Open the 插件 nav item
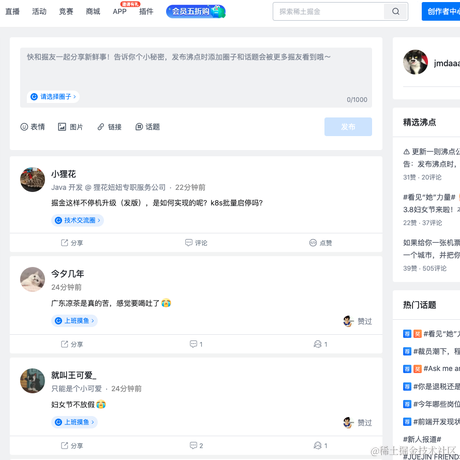The height and width of the screenshot is (460, 460). click(x=146, y=12)
